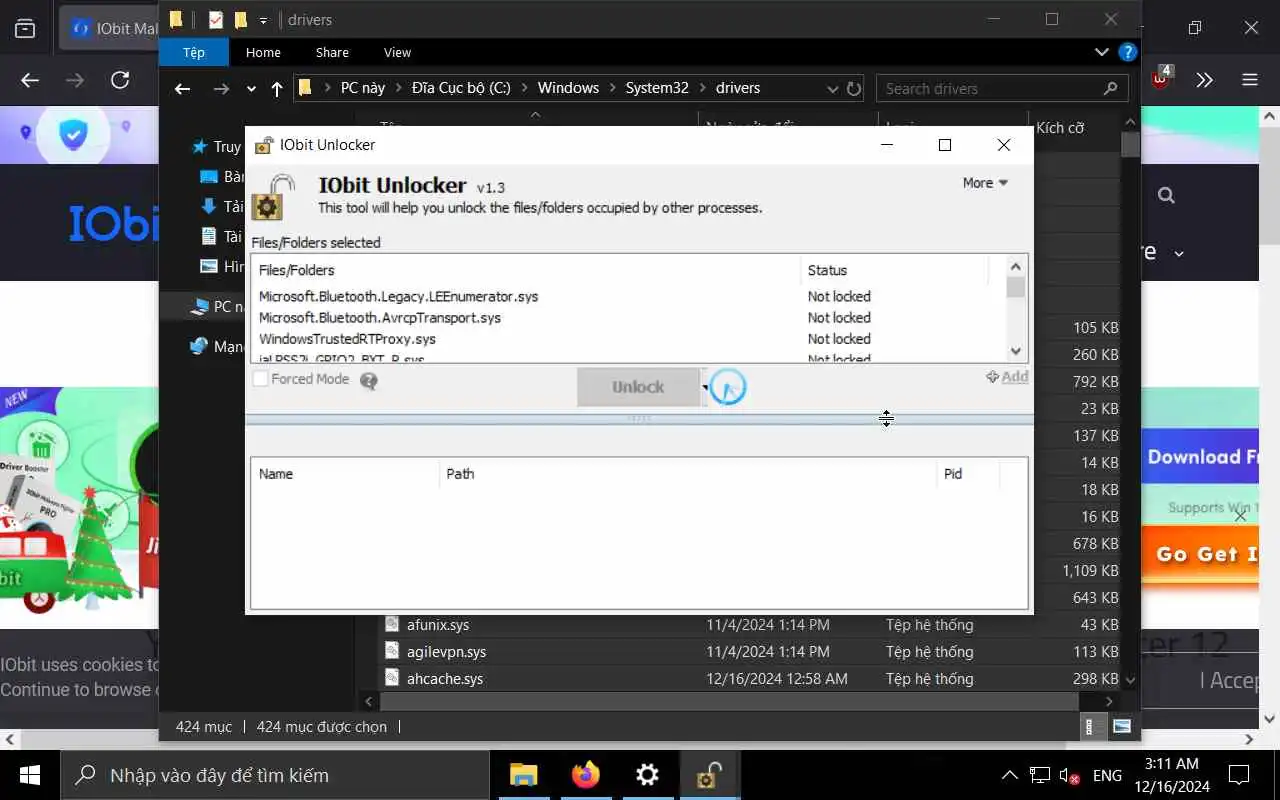Go up one folder level in Explorer

coord(277,88)
